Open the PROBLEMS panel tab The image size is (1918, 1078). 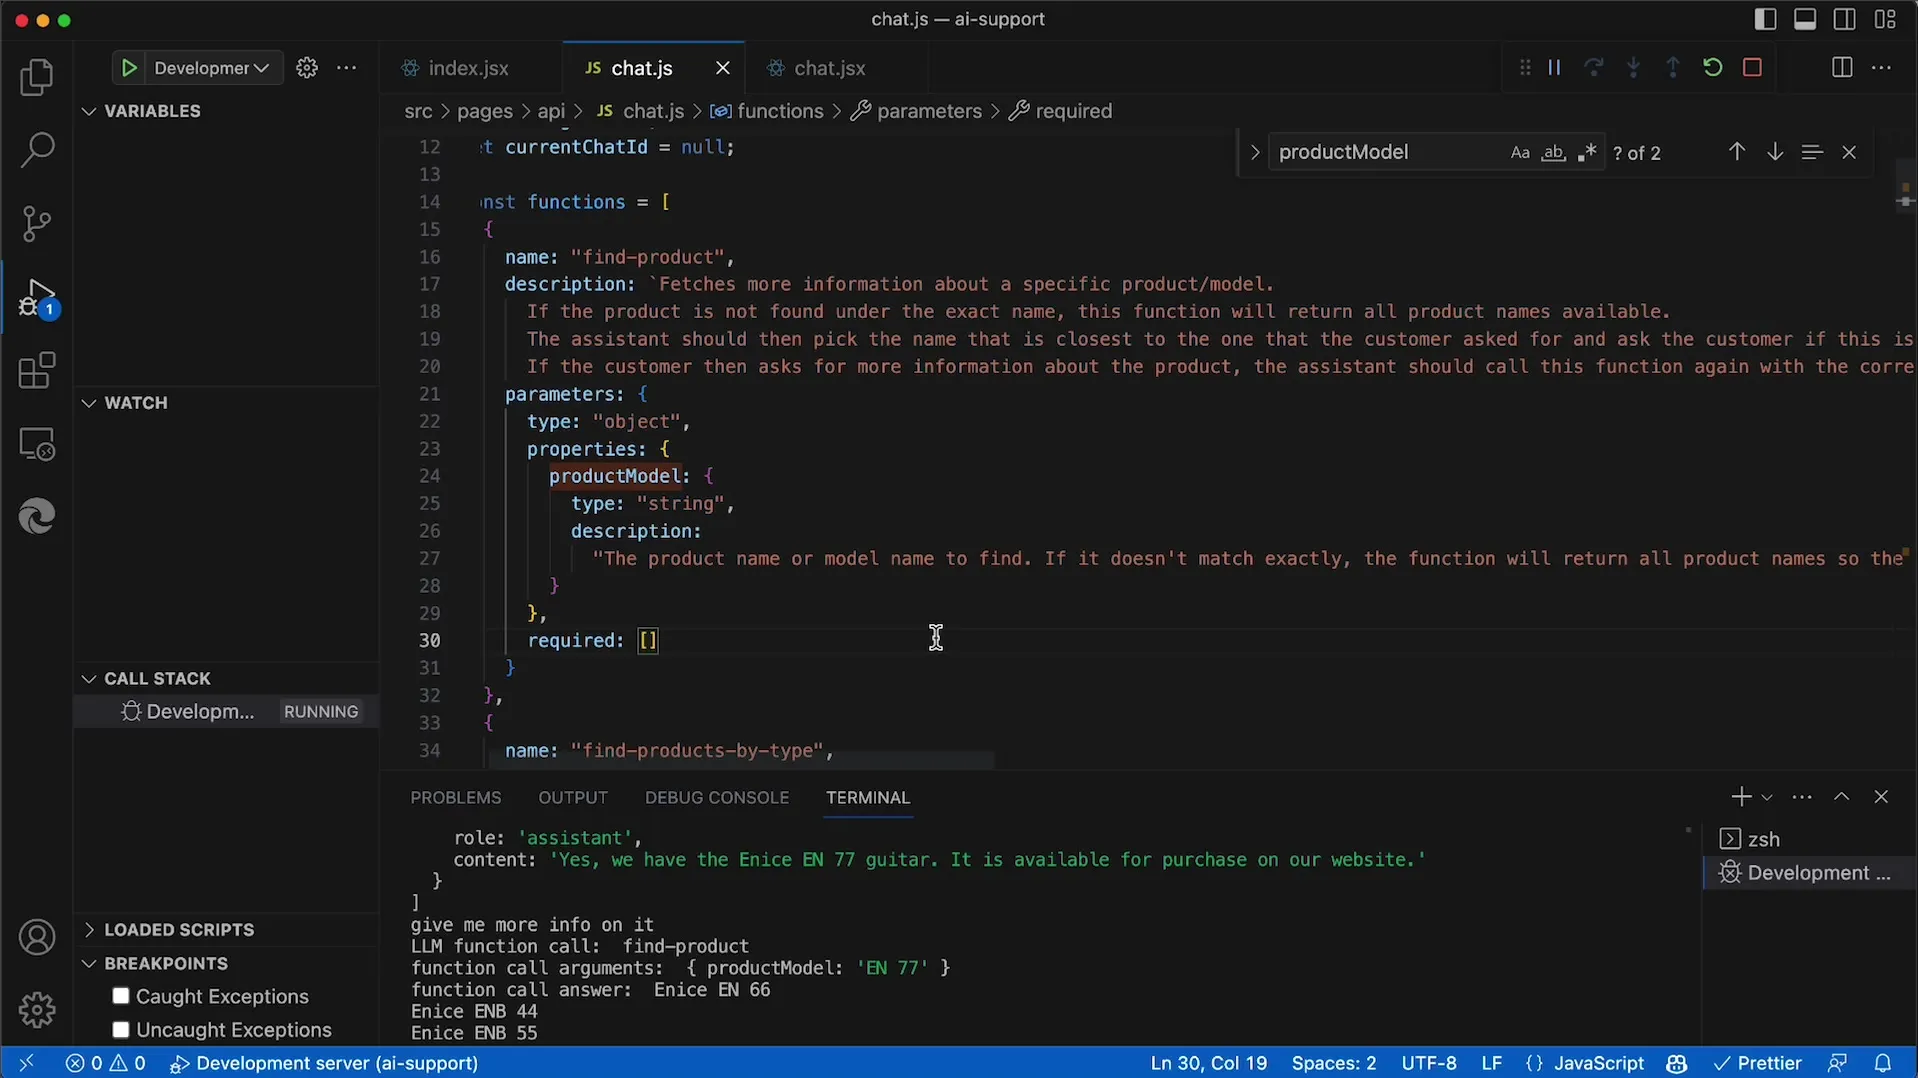[x=456, y=798]
